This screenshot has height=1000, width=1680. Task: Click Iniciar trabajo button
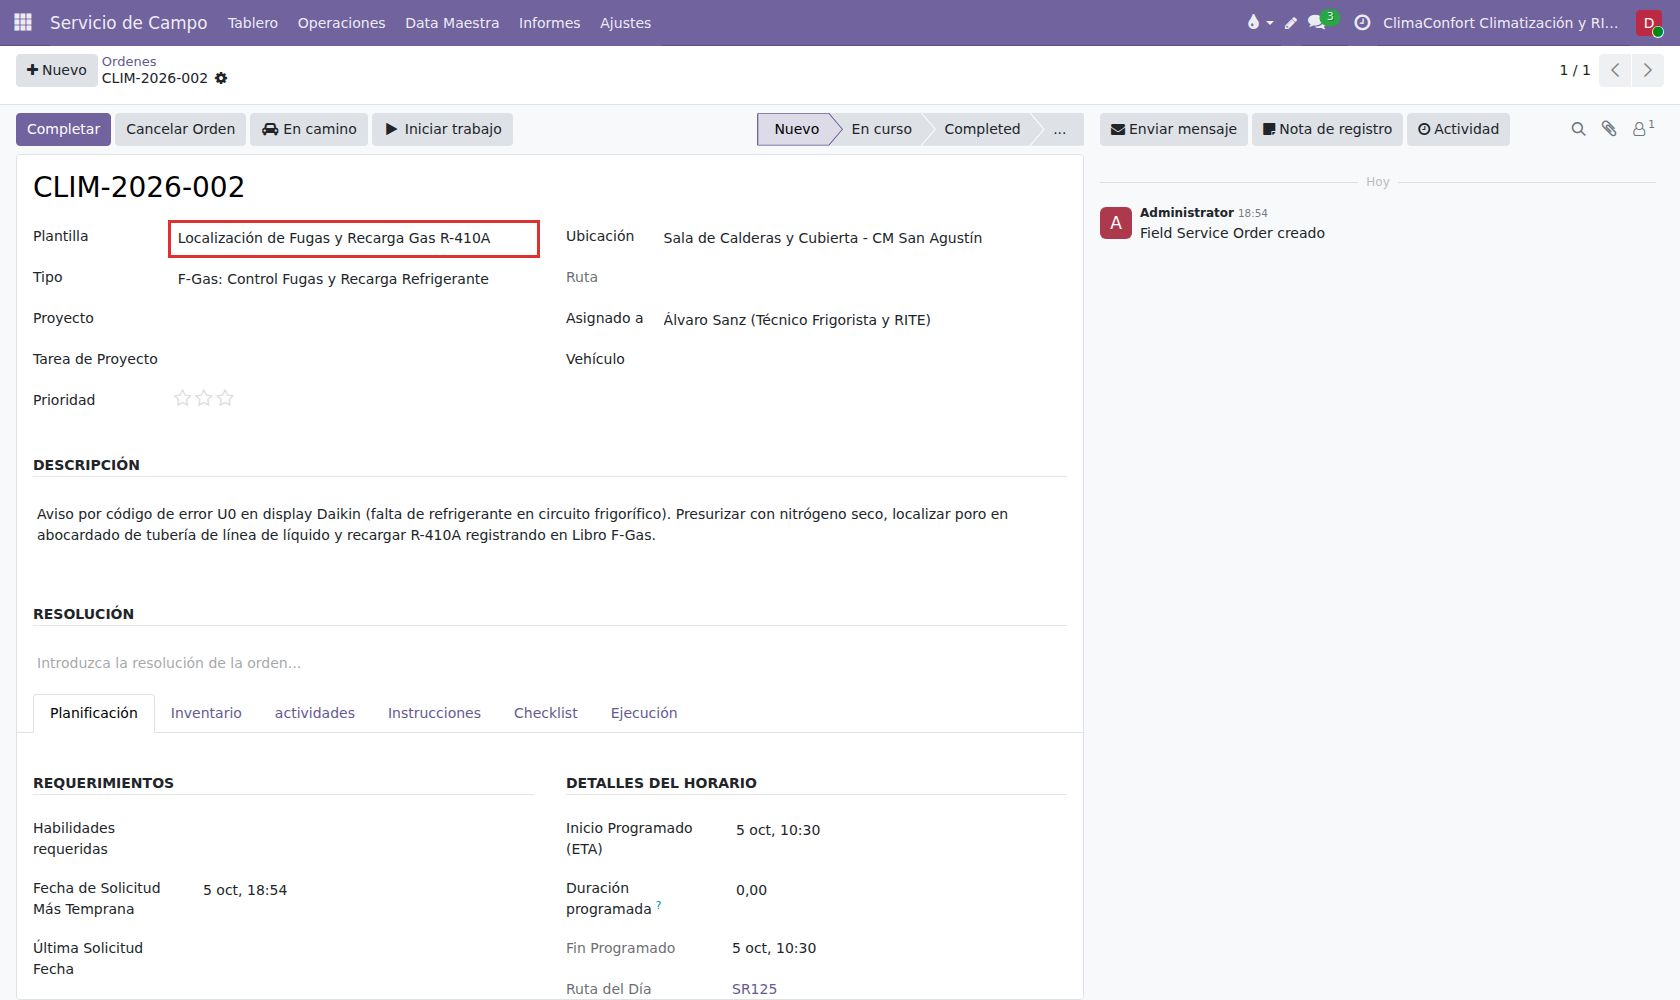[x=442, y=129]
